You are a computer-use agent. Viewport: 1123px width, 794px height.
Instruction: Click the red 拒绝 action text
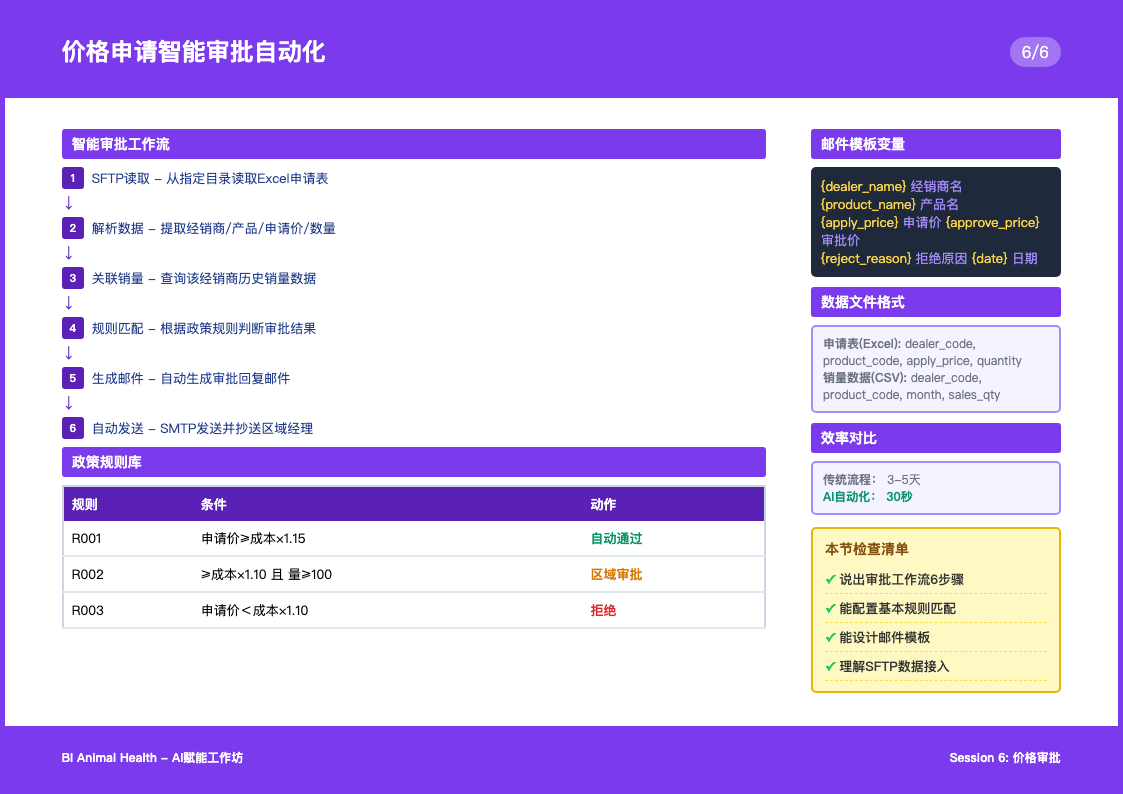click(603, 610)
